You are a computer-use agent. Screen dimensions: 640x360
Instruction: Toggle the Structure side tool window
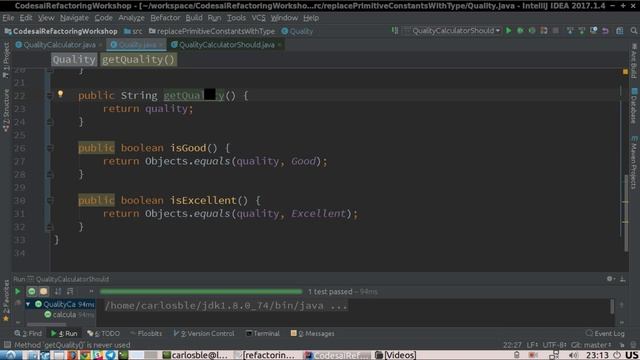point(6,110)
